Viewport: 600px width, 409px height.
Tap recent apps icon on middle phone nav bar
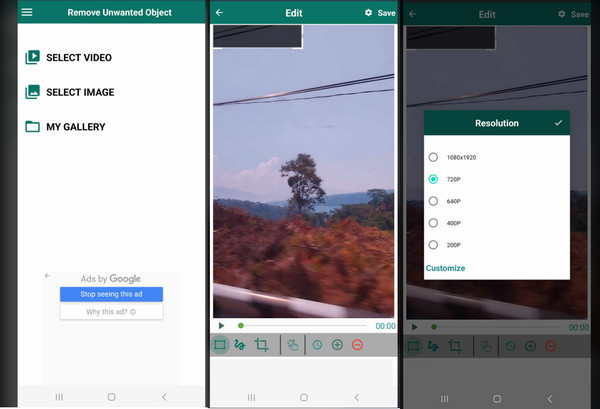tap(251, 398)
